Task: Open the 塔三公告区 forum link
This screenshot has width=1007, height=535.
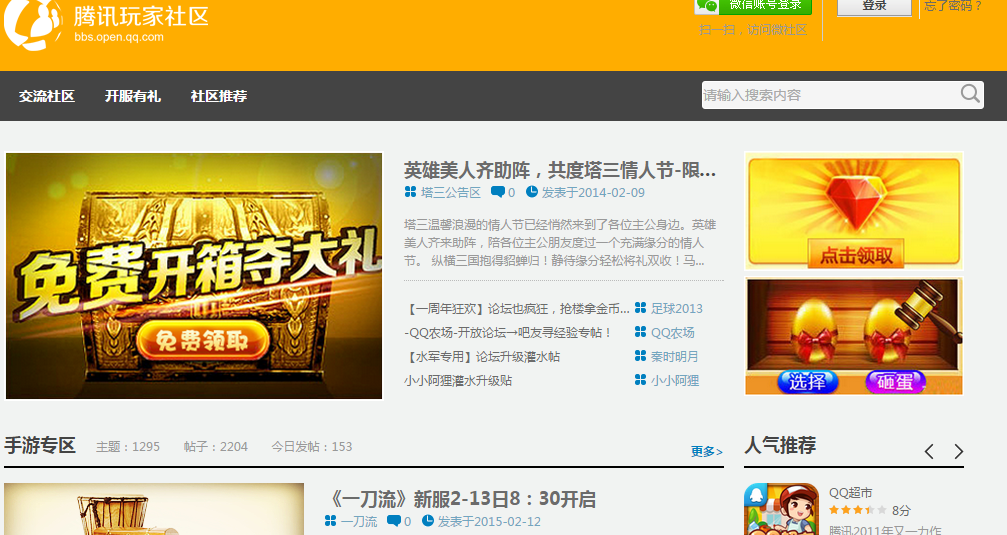Action: [x=450, y=192]
